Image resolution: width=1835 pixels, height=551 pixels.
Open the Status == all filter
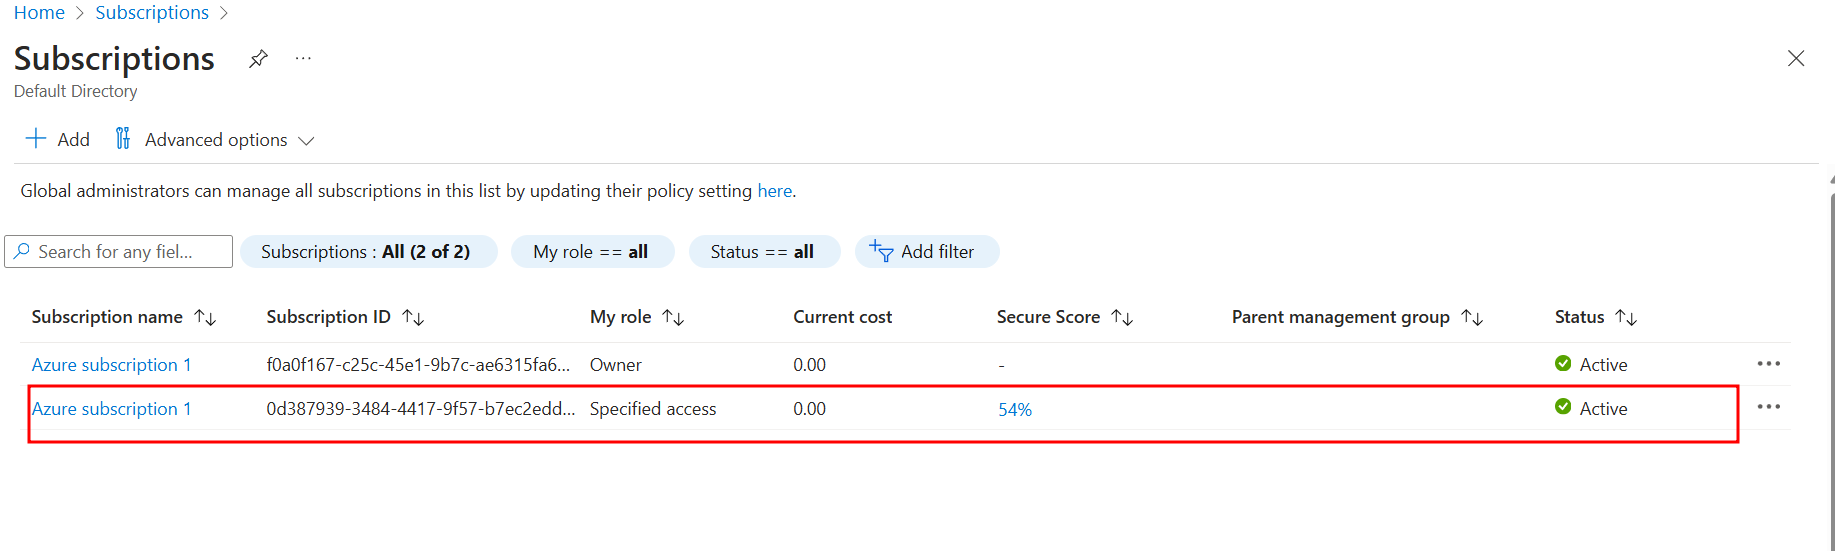click(x=763, y=252)
